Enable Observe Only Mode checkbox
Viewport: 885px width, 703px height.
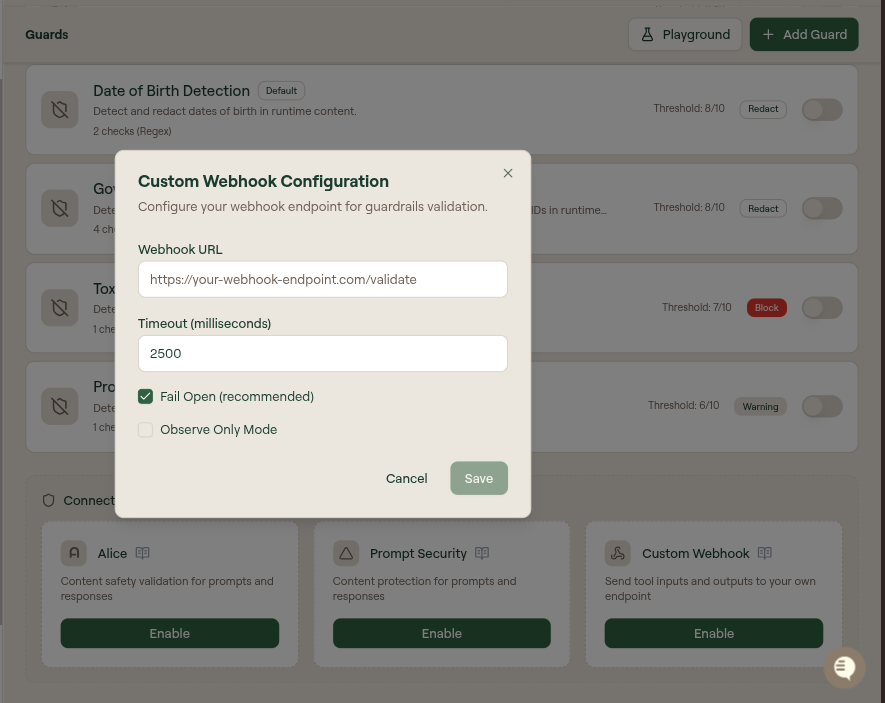point(146,430)
